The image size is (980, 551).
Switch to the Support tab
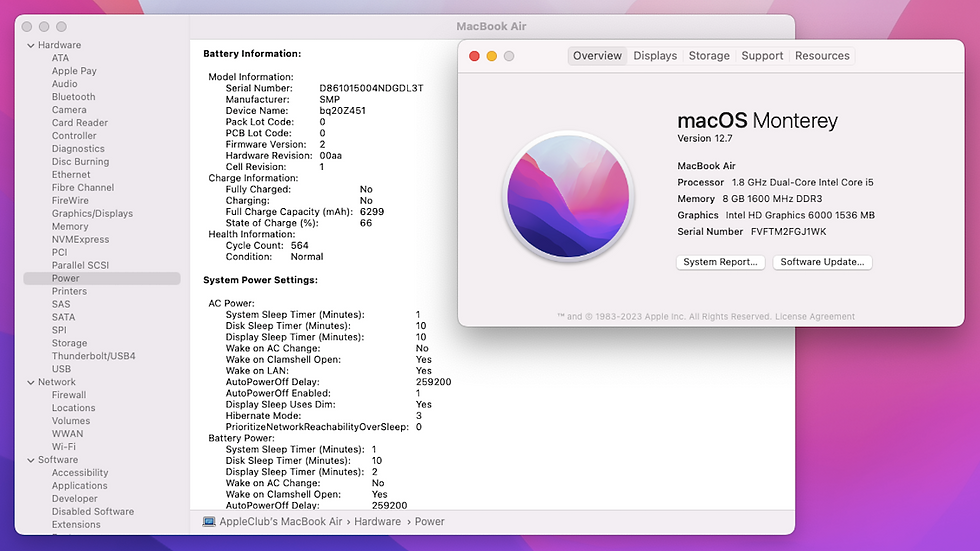tap(762, 56)
